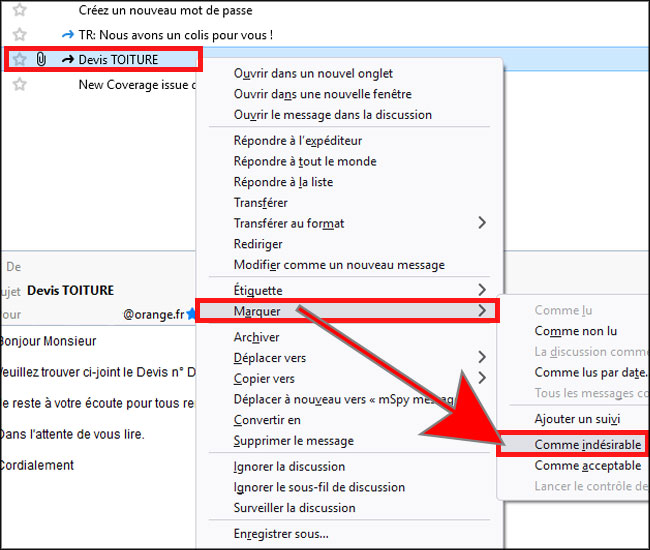Choose Ouvrir dans une nouvelle fenêtre
This screenshot has height=550, width=650.
click(323, 94)
